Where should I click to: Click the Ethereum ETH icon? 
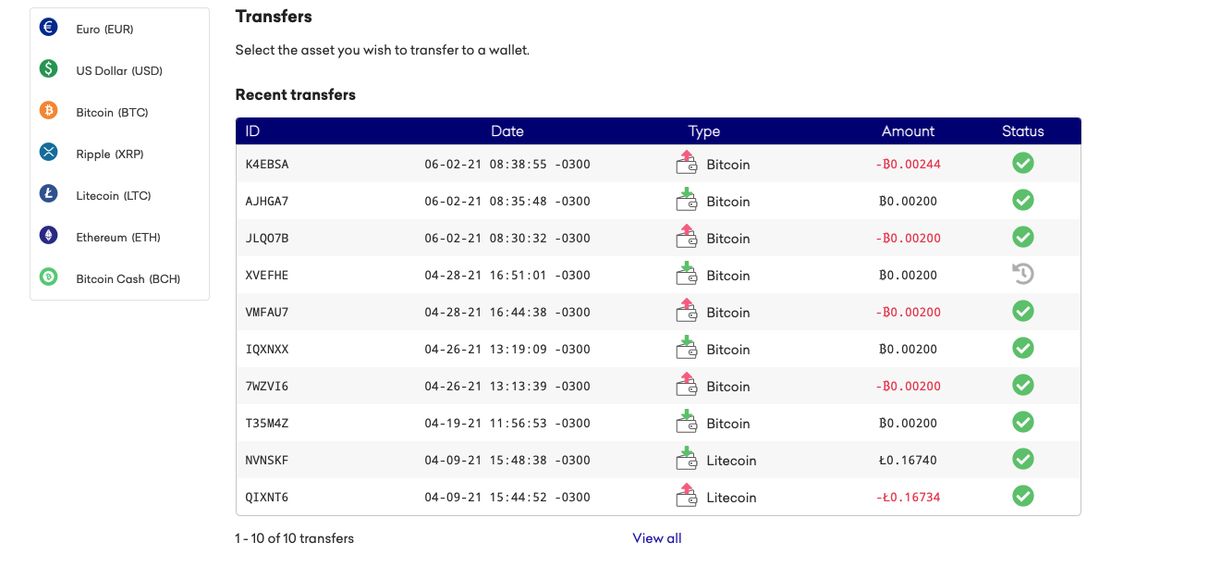click(48, 236)
